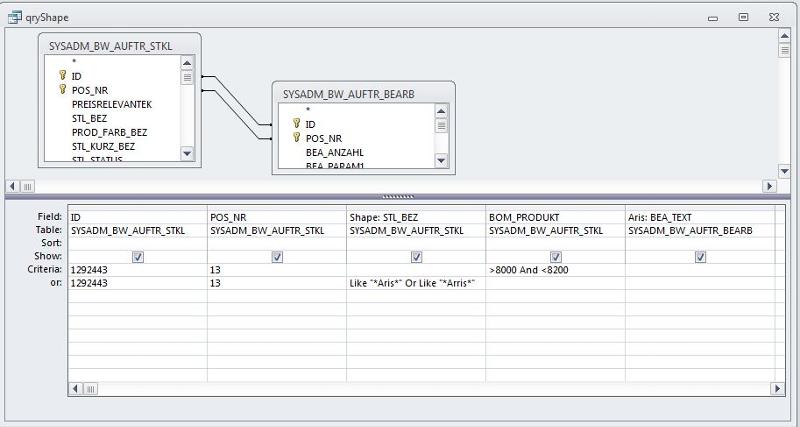Click or-row cell 13 in POS_NR column
The width and height of the screenshot is (800, 427).
tap(277, 283)
